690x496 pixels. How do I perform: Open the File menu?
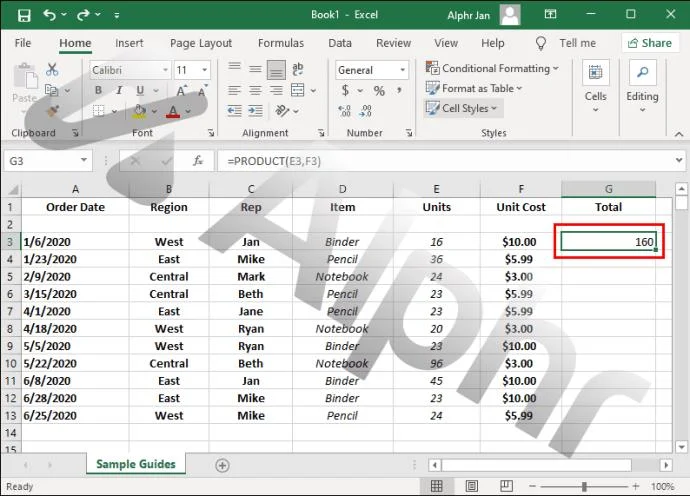click(x=23, y=43)
